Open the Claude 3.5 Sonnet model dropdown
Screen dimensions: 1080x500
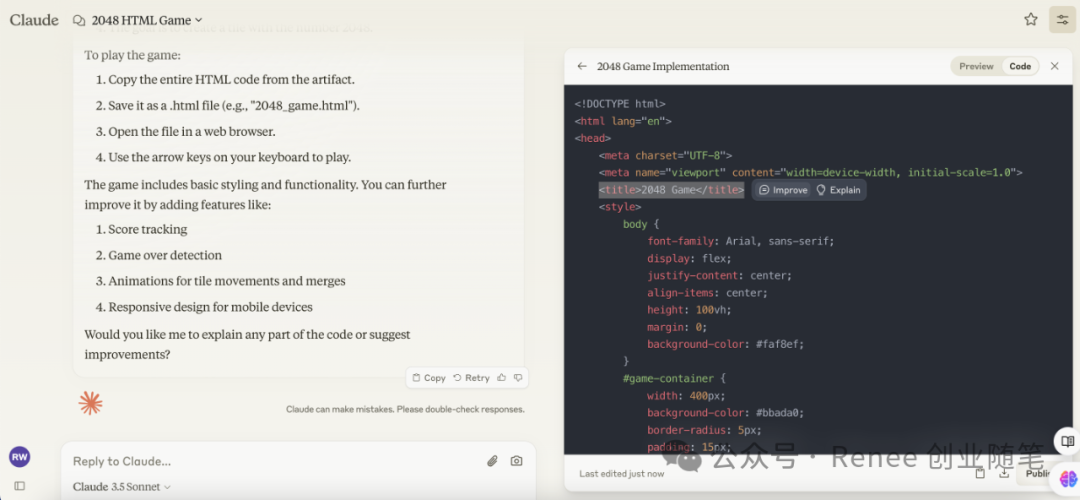122,487
